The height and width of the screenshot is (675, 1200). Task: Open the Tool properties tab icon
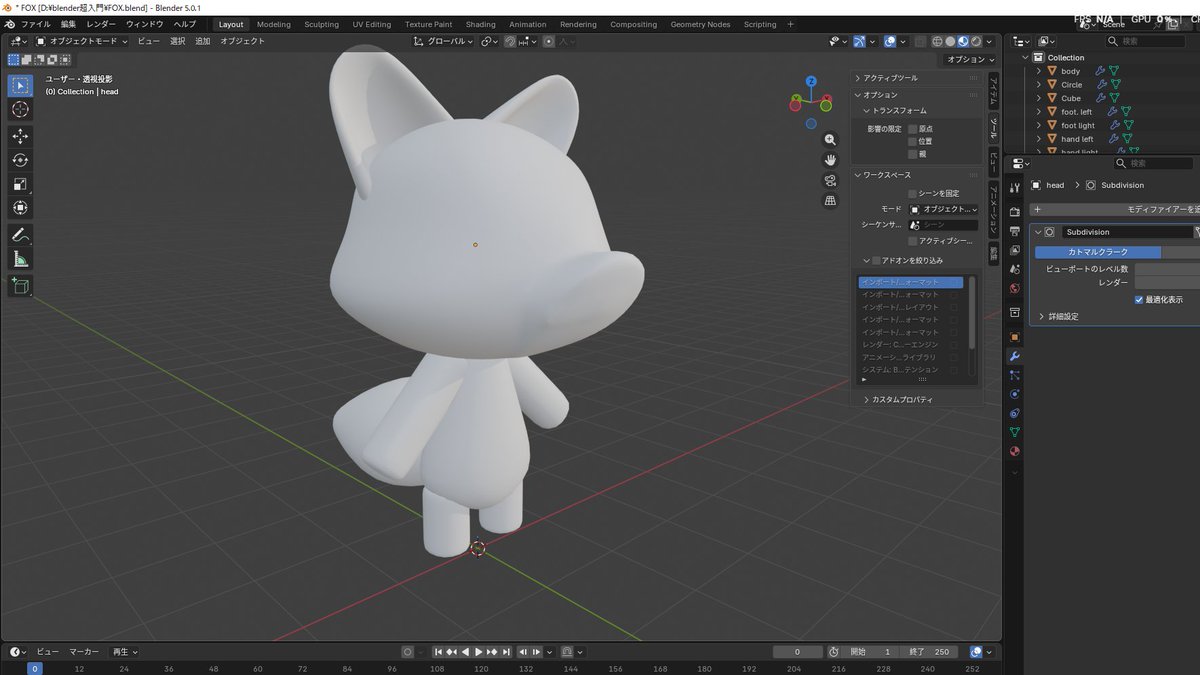1014,188
